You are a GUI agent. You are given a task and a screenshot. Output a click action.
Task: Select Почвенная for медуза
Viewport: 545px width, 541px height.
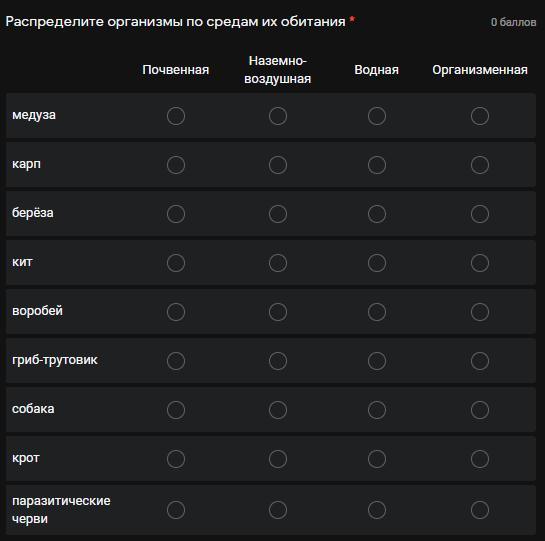point(176,116)
